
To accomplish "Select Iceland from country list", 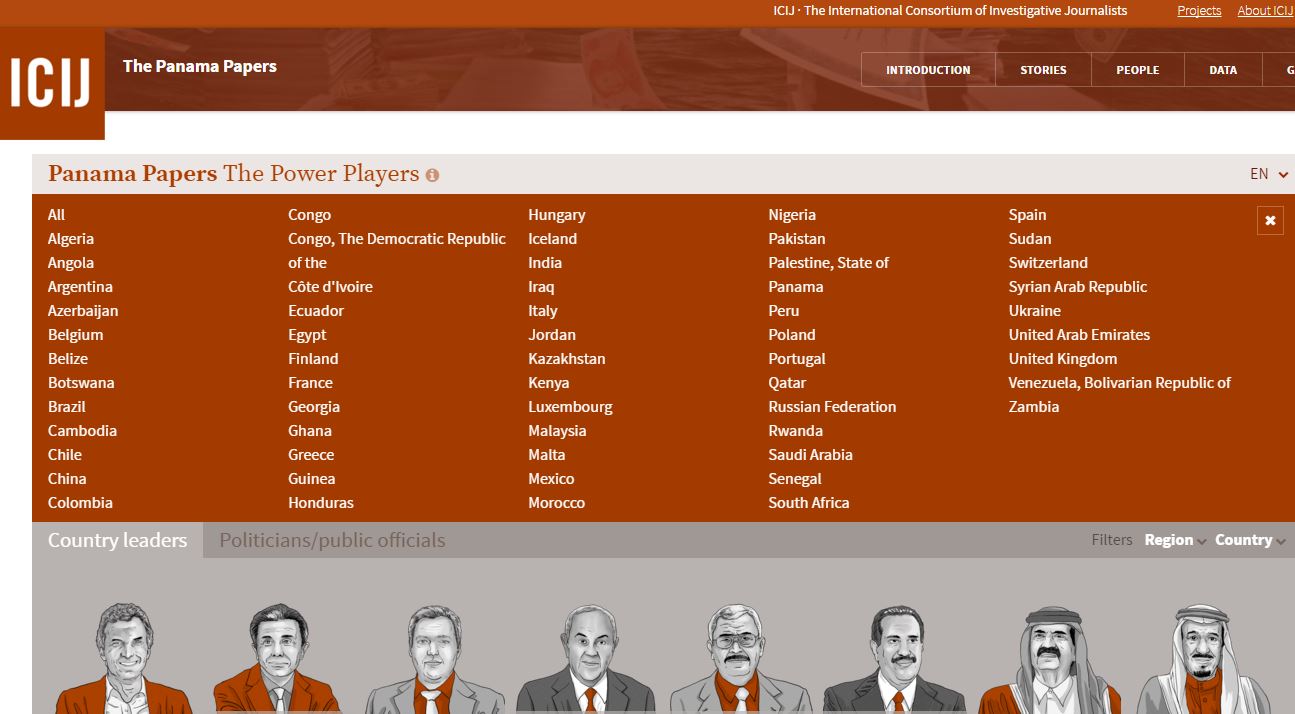I will 553,239.
